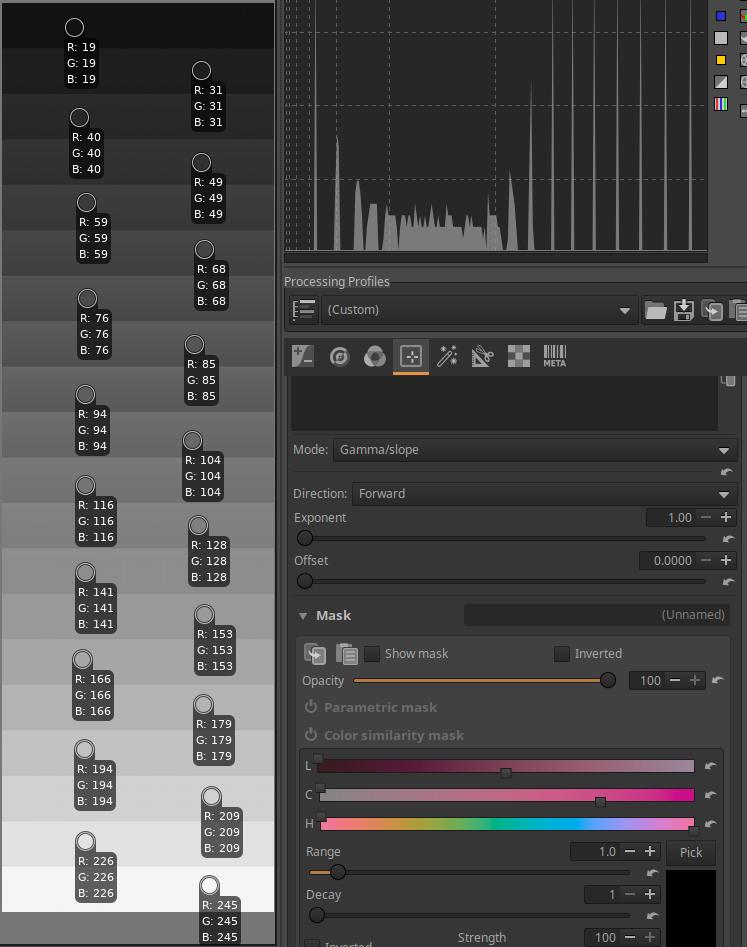Toggle the blue channel in the histogram
The image size is (747, 947).
(721, 16)
